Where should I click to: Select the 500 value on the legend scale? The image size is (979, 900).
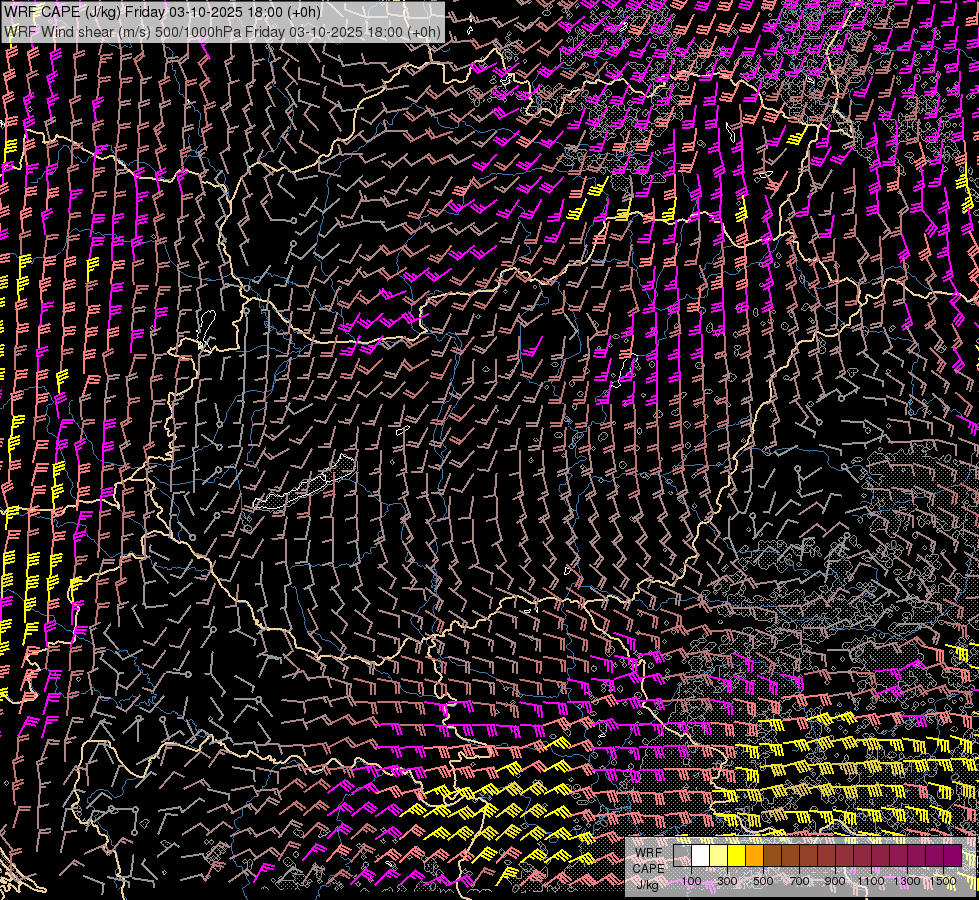[763, 881]
